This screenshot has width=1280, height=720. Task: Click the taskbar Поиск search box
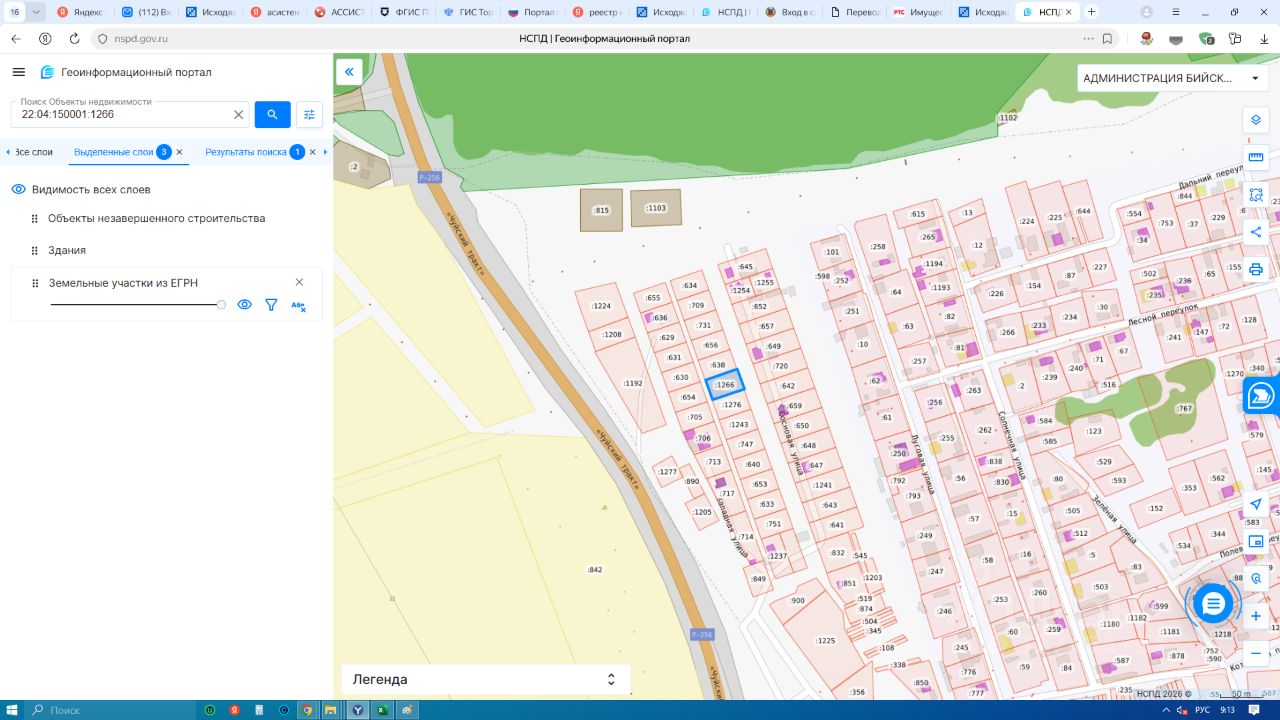tap(110, 710)
